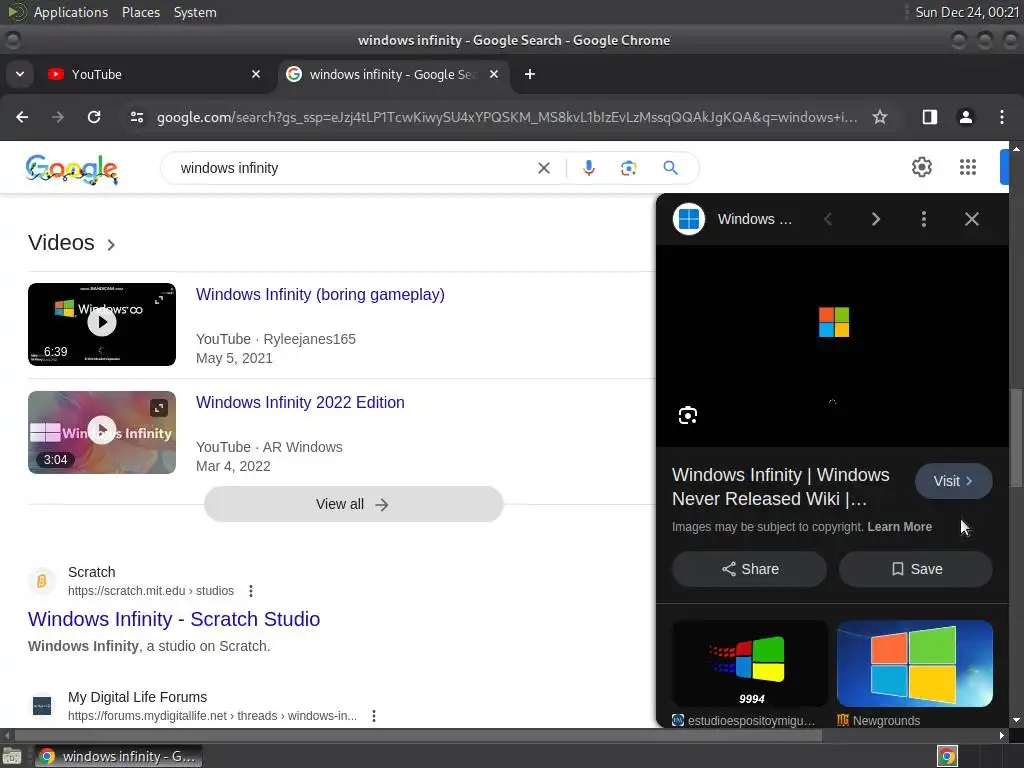Clear the search box with the X

[543, 168]
